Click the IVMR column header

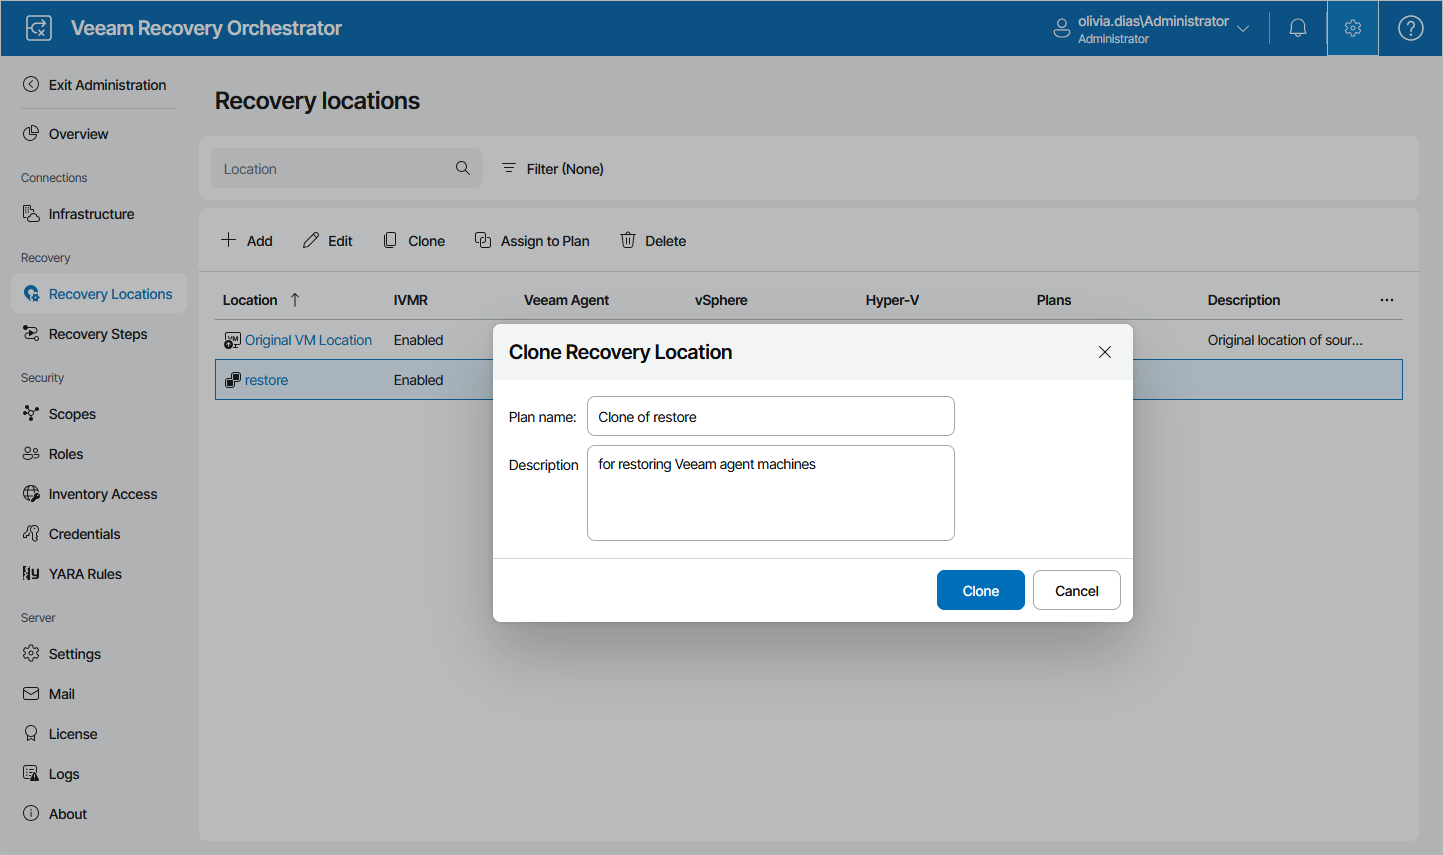(411, 300)
